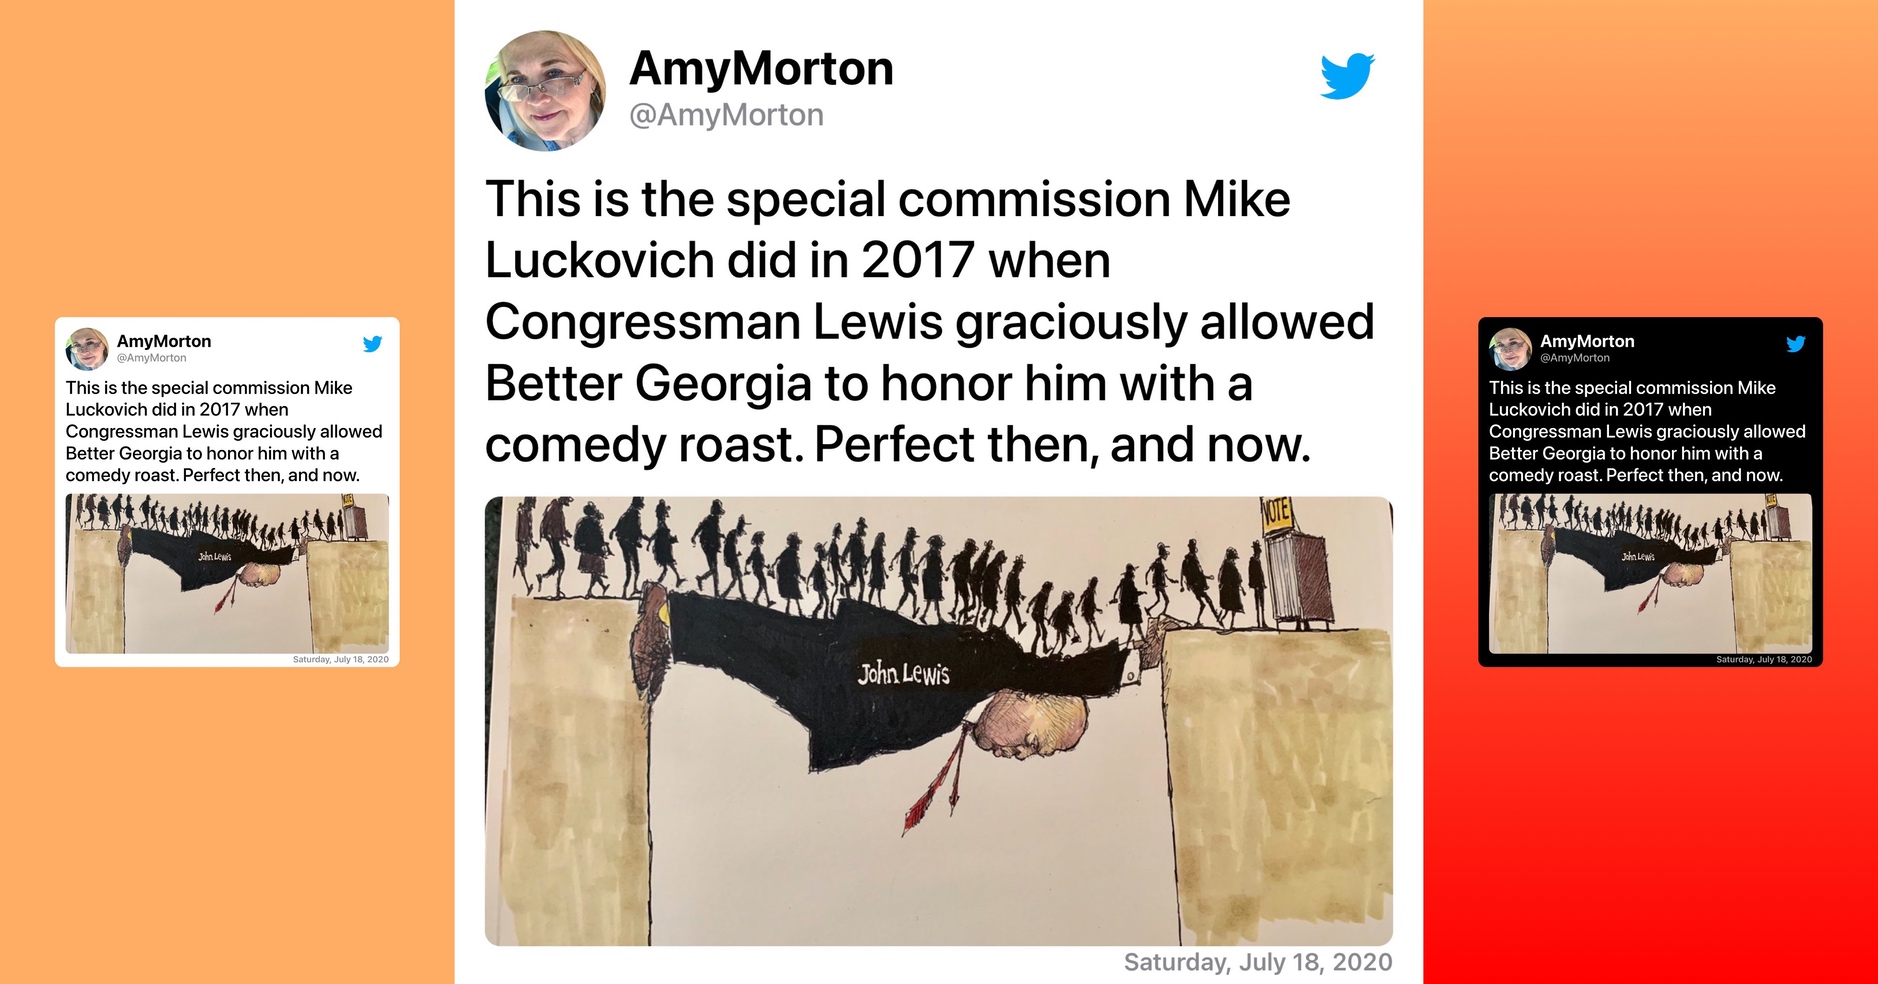This screenshot has width=1878, height=984.
Task: Open cartoon image in the dark preview
Action: [x=1650, y=574]
